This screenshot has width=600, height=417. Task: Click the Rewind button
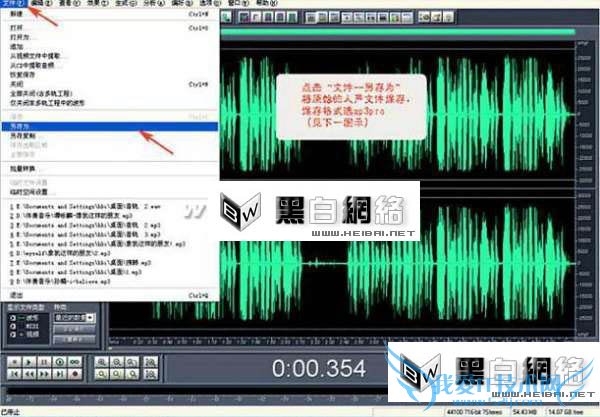[29, 374]
